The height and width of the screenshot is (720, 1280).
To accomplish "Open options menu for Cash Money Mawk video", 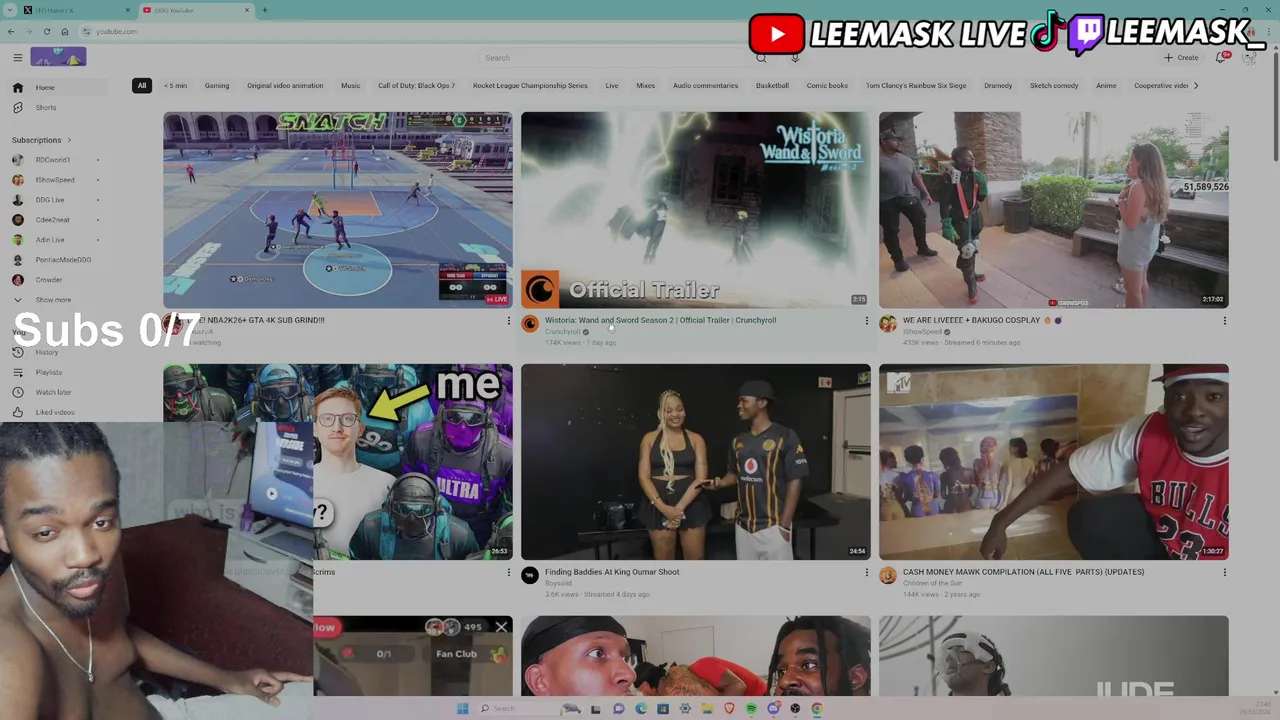I will [1224, 573].
